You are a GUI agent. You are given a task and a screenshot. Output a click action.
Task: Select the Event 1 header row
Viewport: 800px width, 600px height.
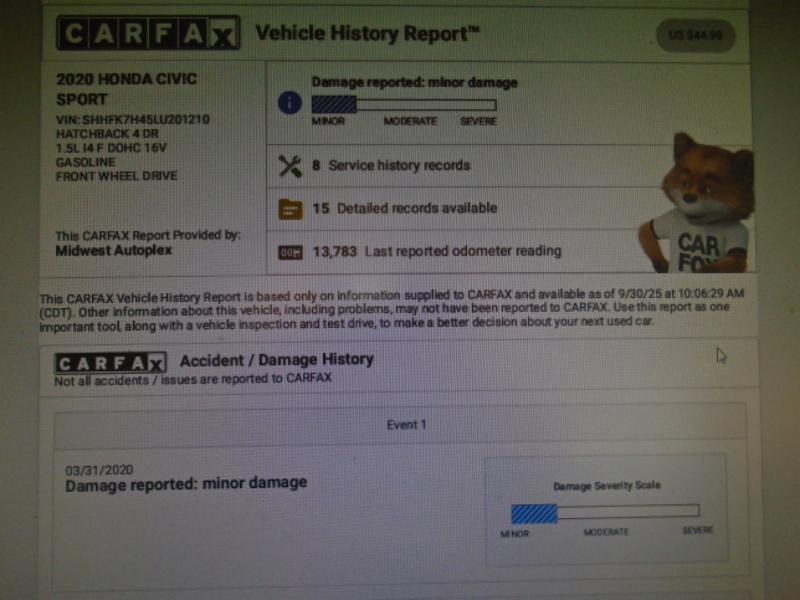(x=406, y=425)
